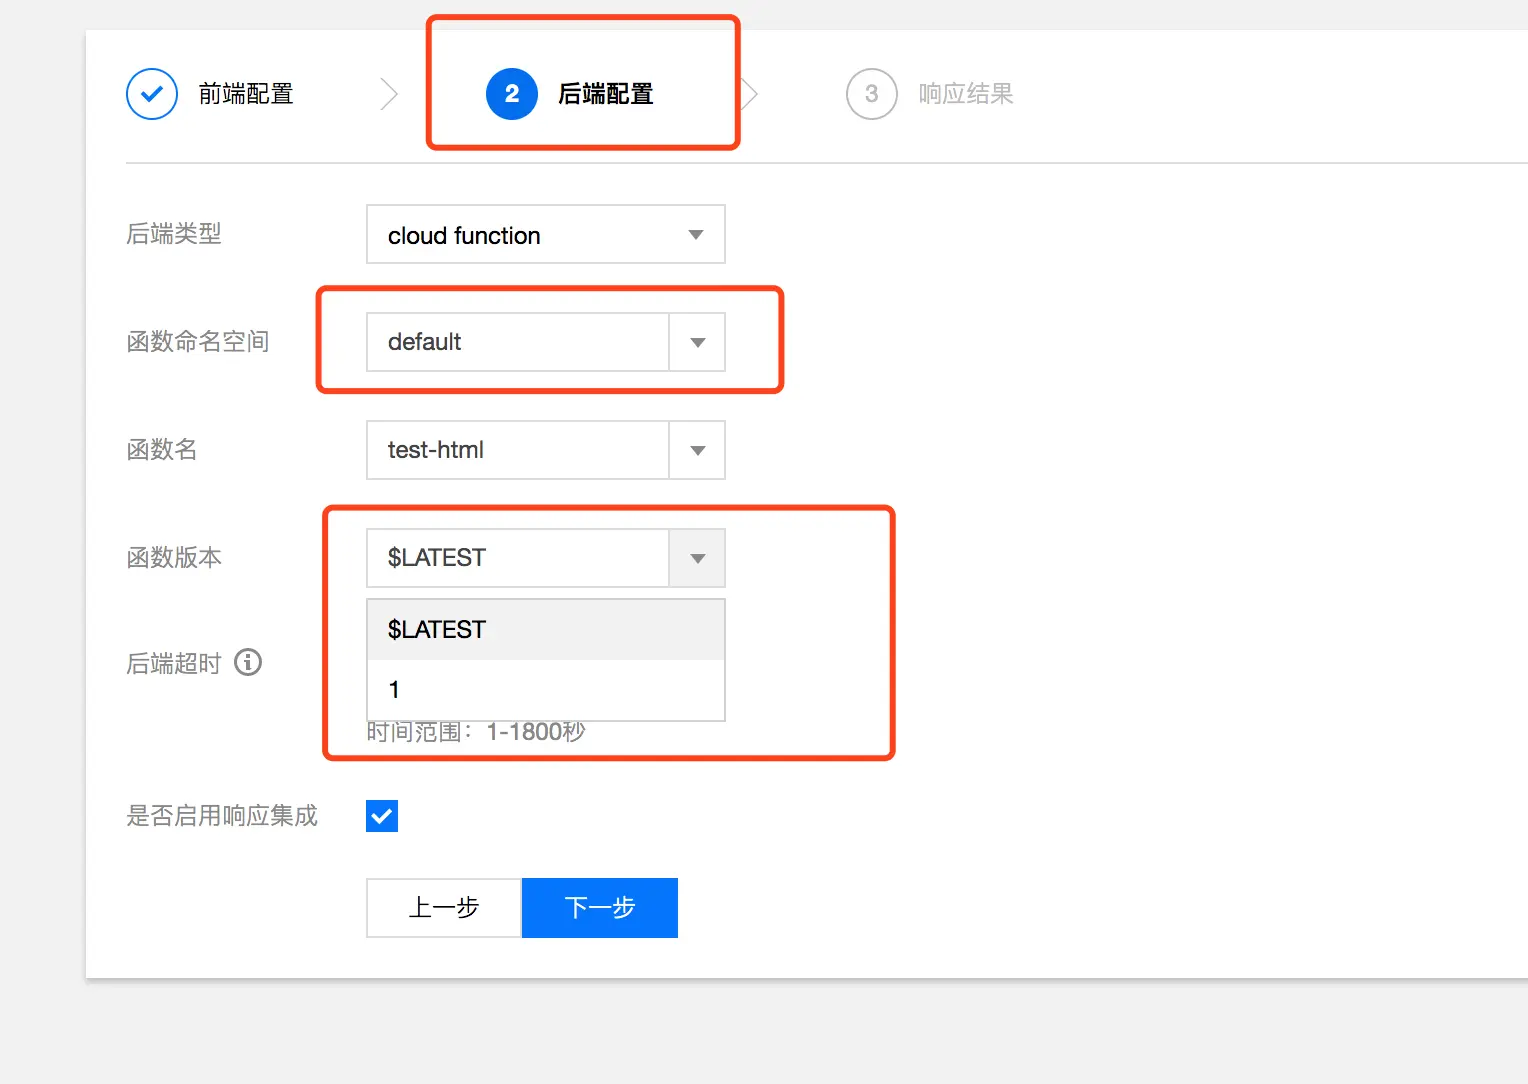The width and height of the screenshot is (1528, 1084).
Task: Click the 后端超时 label text
Action: tap(174, 663)
